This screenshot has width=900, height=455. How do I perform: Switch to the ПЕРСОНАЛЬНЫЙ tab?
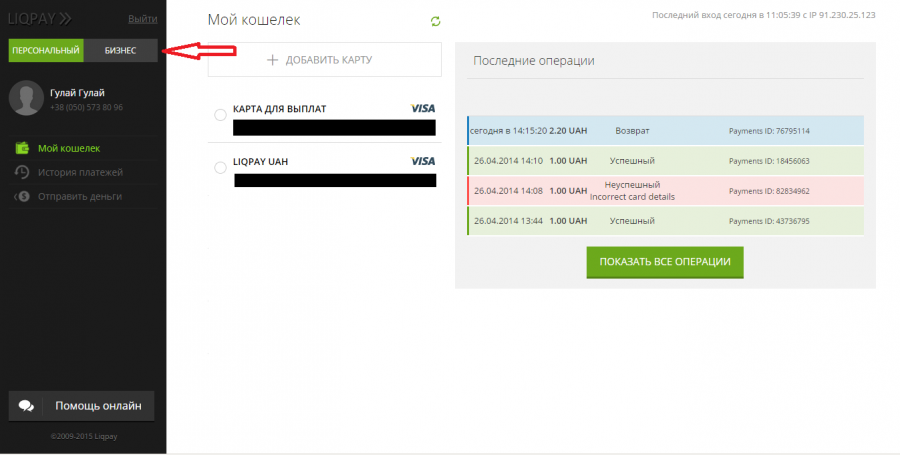[46, 50]
